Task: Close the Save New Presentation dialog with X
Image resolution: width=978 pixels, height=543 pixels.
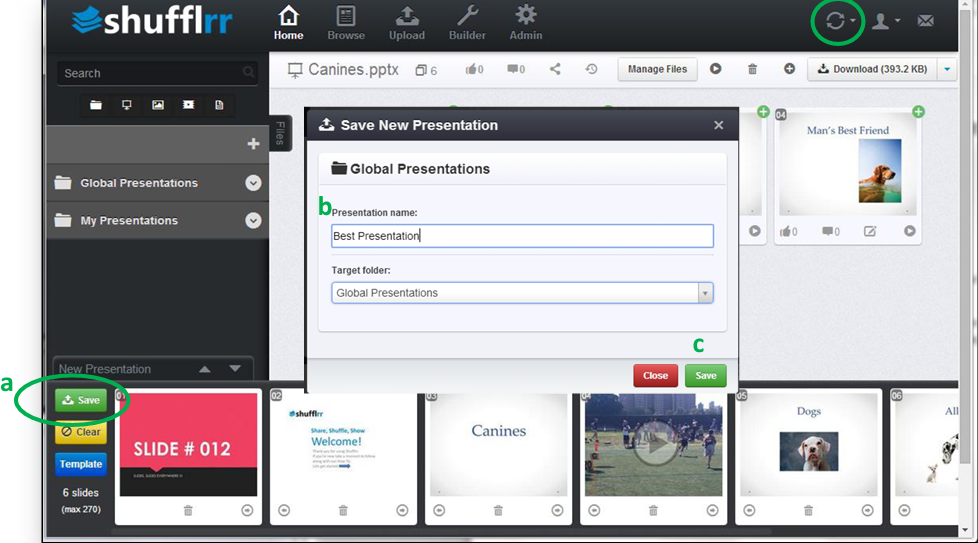Action: [x=719, y=125]
